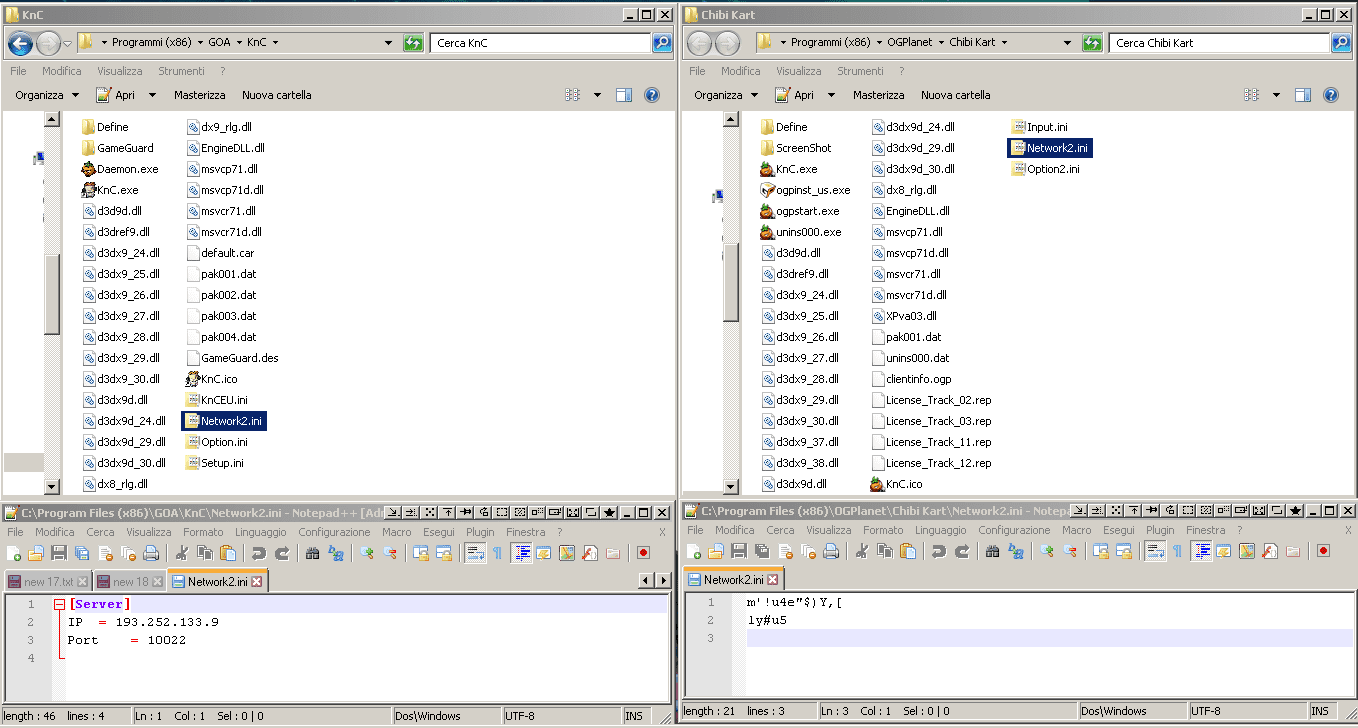Click Print icon in KnC Notepad++ toolbar

tap(151, 552)
